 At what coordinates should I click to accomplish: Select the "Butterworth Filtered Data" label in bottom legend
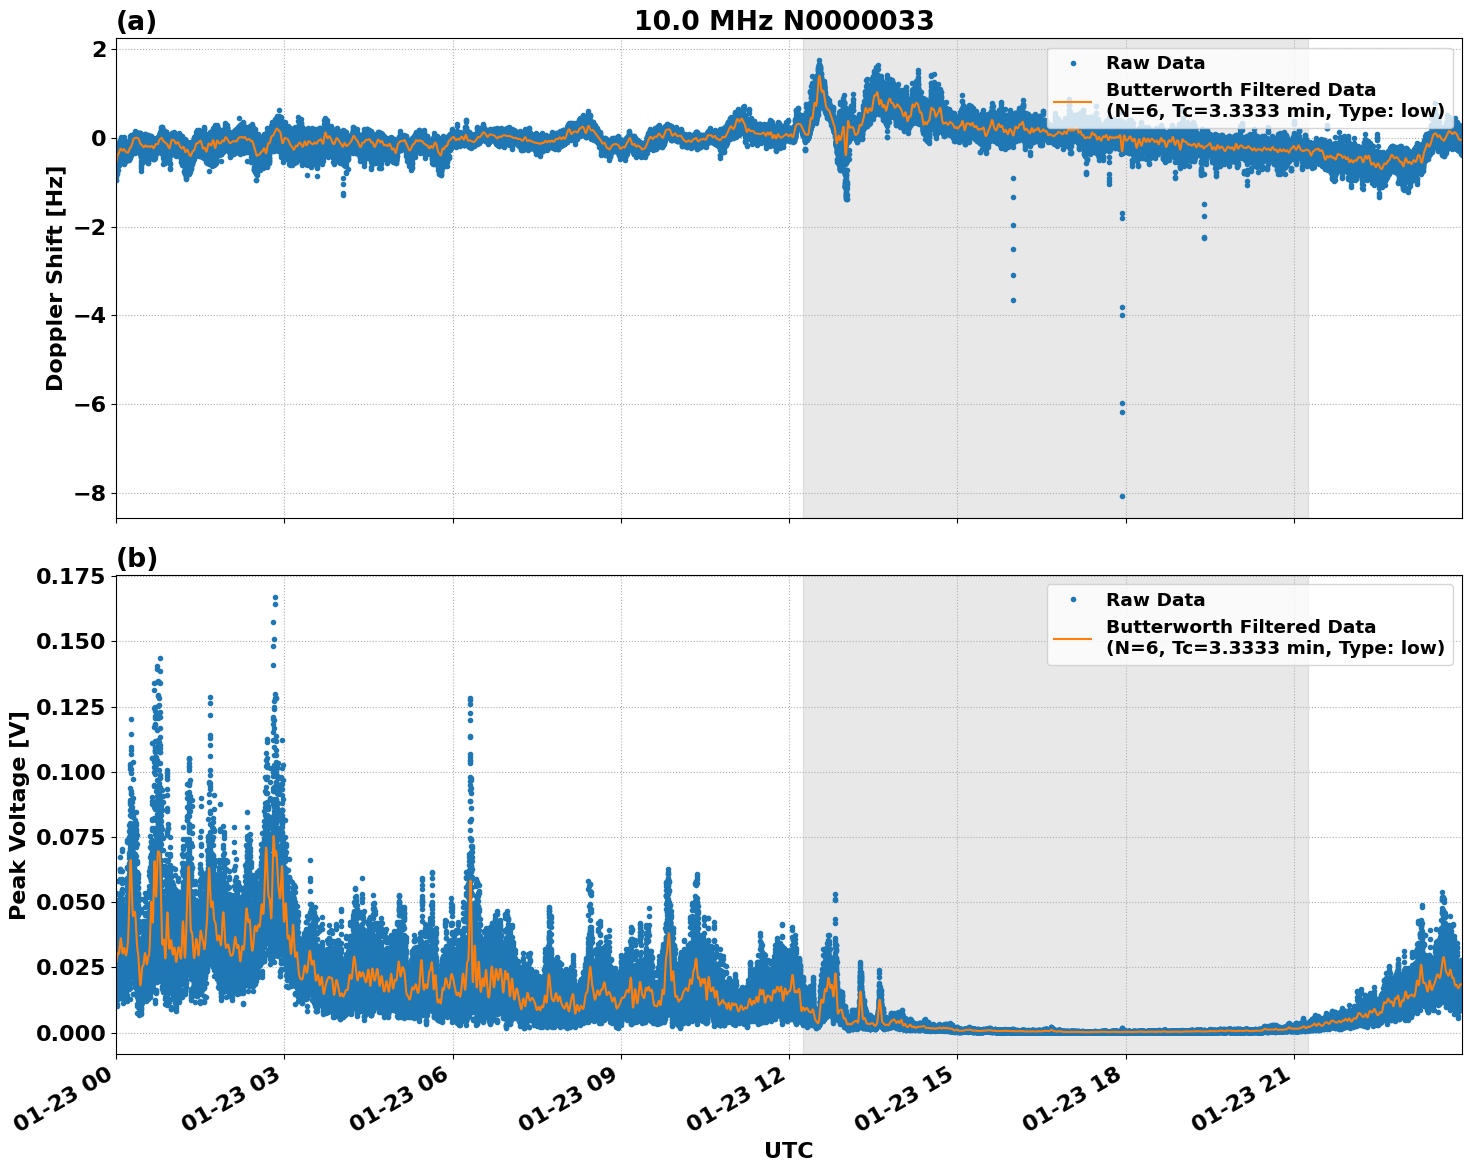point(1240,625)
